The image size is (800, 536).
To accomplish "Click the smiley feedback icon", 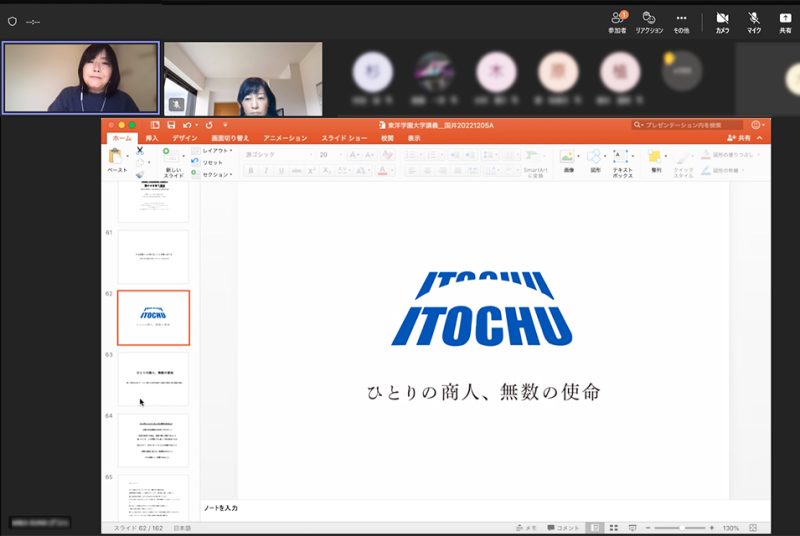I will coord(756,125).
